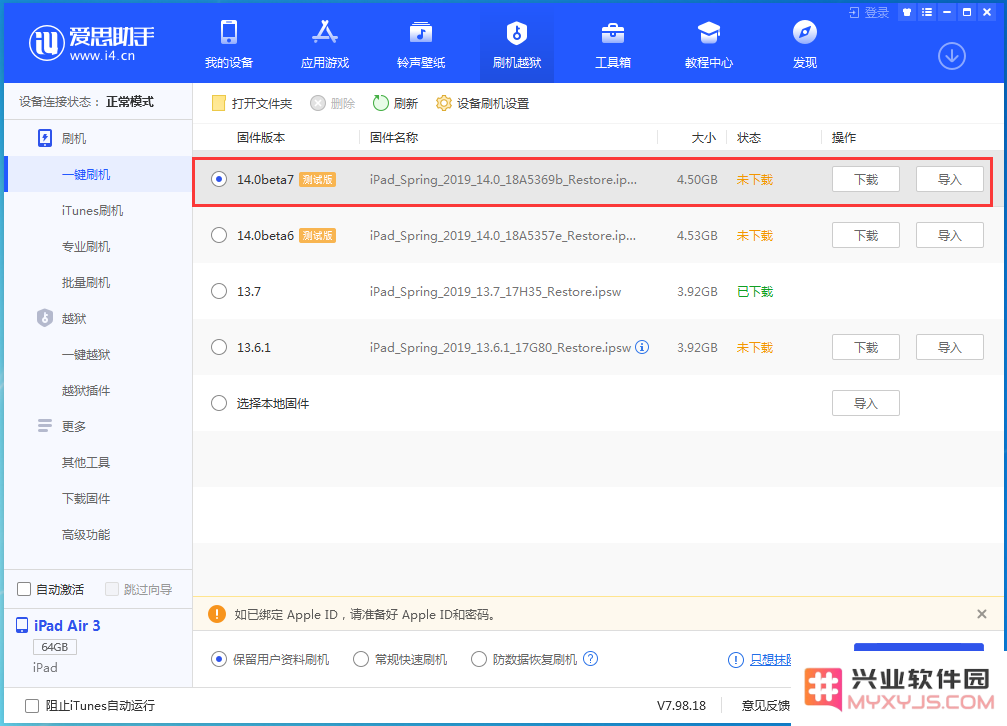This screenshot has height=726, width=1007.
Task: Click the 固件版本 column header
Action: [261, 137]
